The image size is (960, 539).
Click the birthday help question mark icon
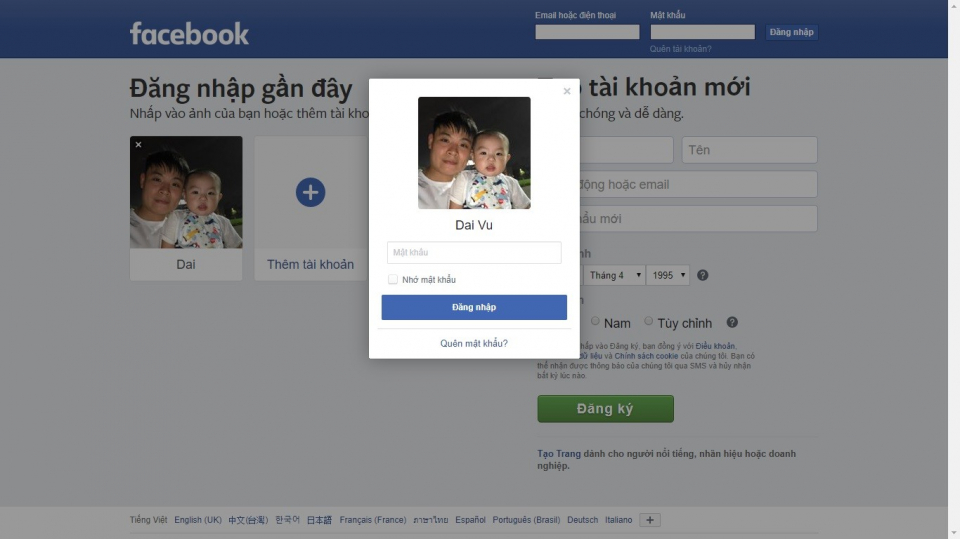tap(703, 275)
